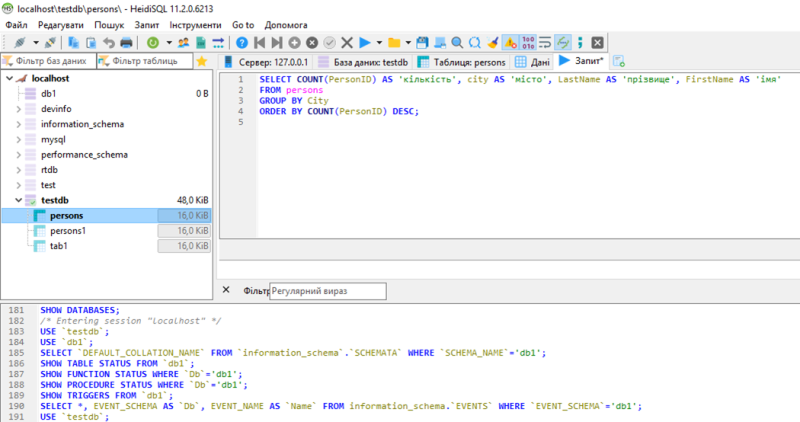Open the Інструменти menu

click(195, 23)
